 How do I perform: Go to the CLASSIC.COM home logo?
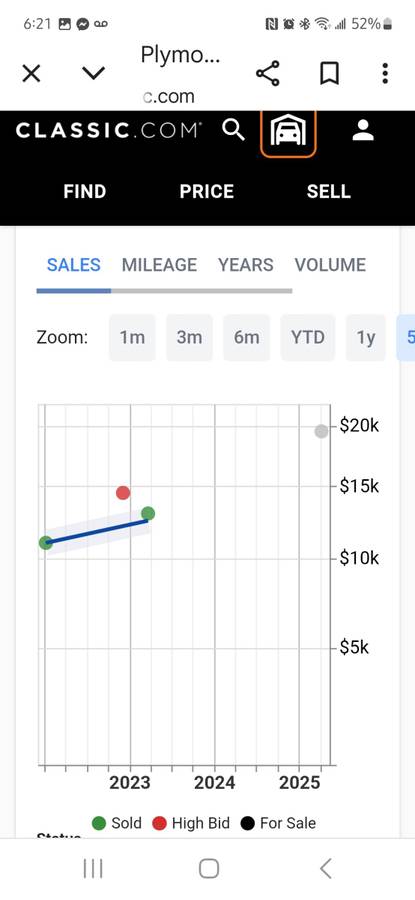coord(108,130)
